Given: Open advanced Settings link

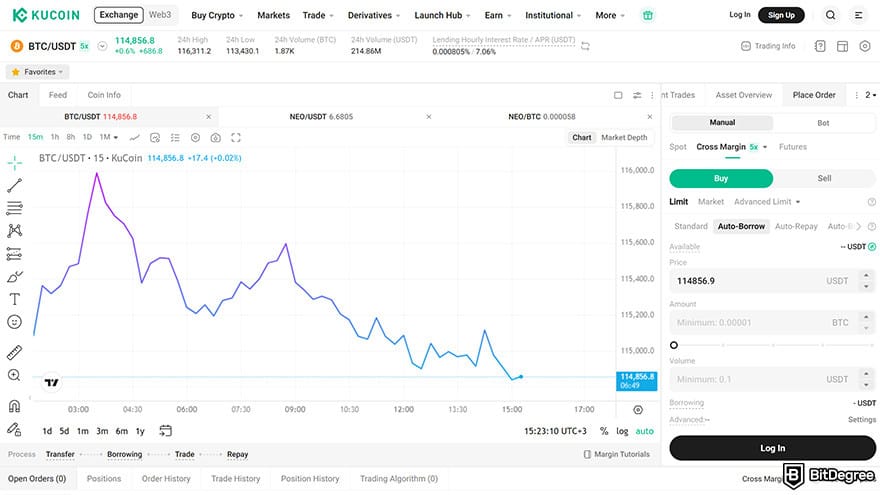Looking at the screenshot, I should click(861, 419).
